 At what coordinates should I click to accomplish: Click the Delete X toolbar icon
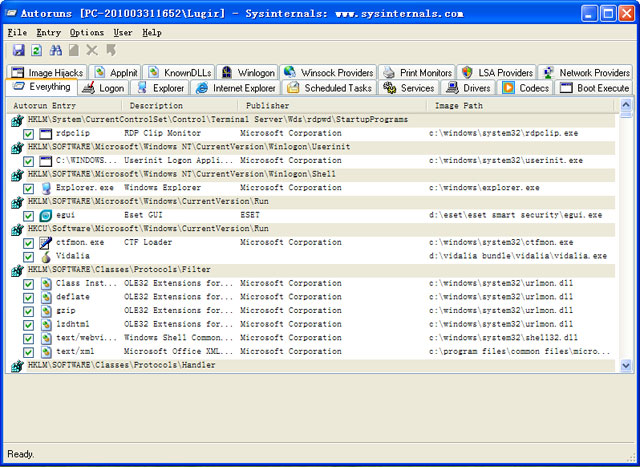click(92, 50)
